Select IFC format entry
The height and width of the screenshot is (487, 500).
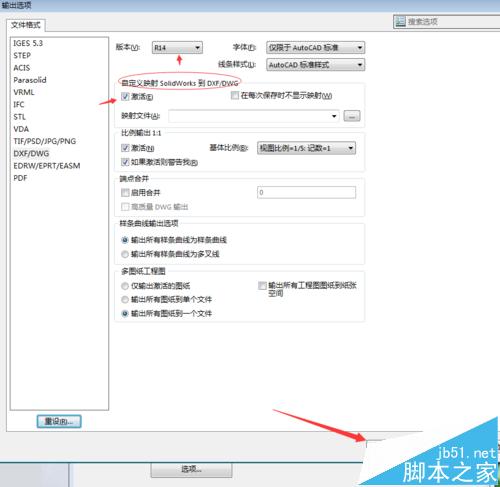(19, 105)
